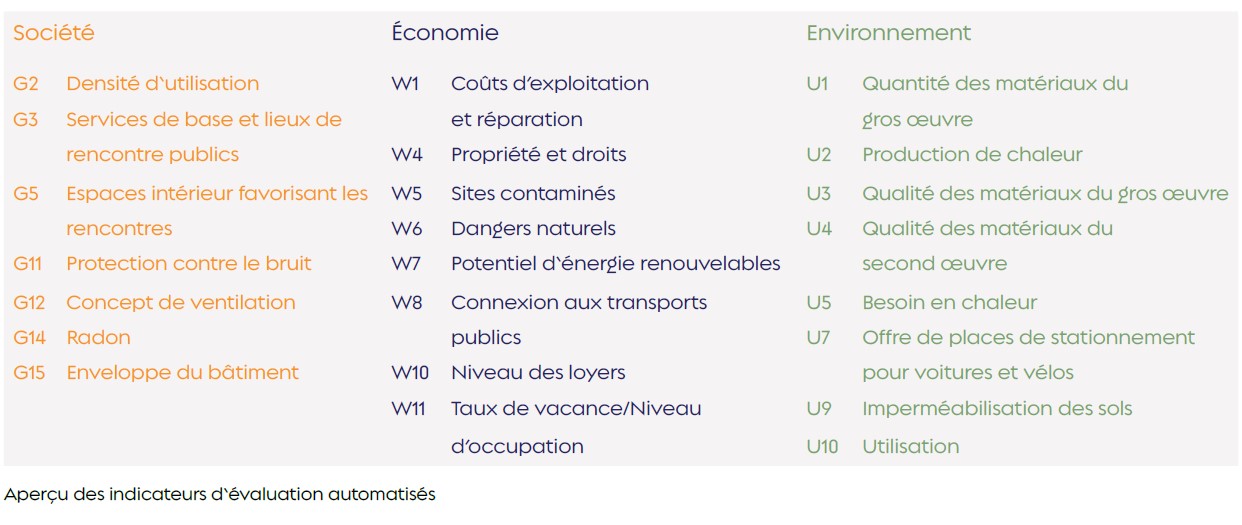Image resolution: width=1242 pixels, height=525 pixels.
Task: Click the Société column heading
Action: 54,33
